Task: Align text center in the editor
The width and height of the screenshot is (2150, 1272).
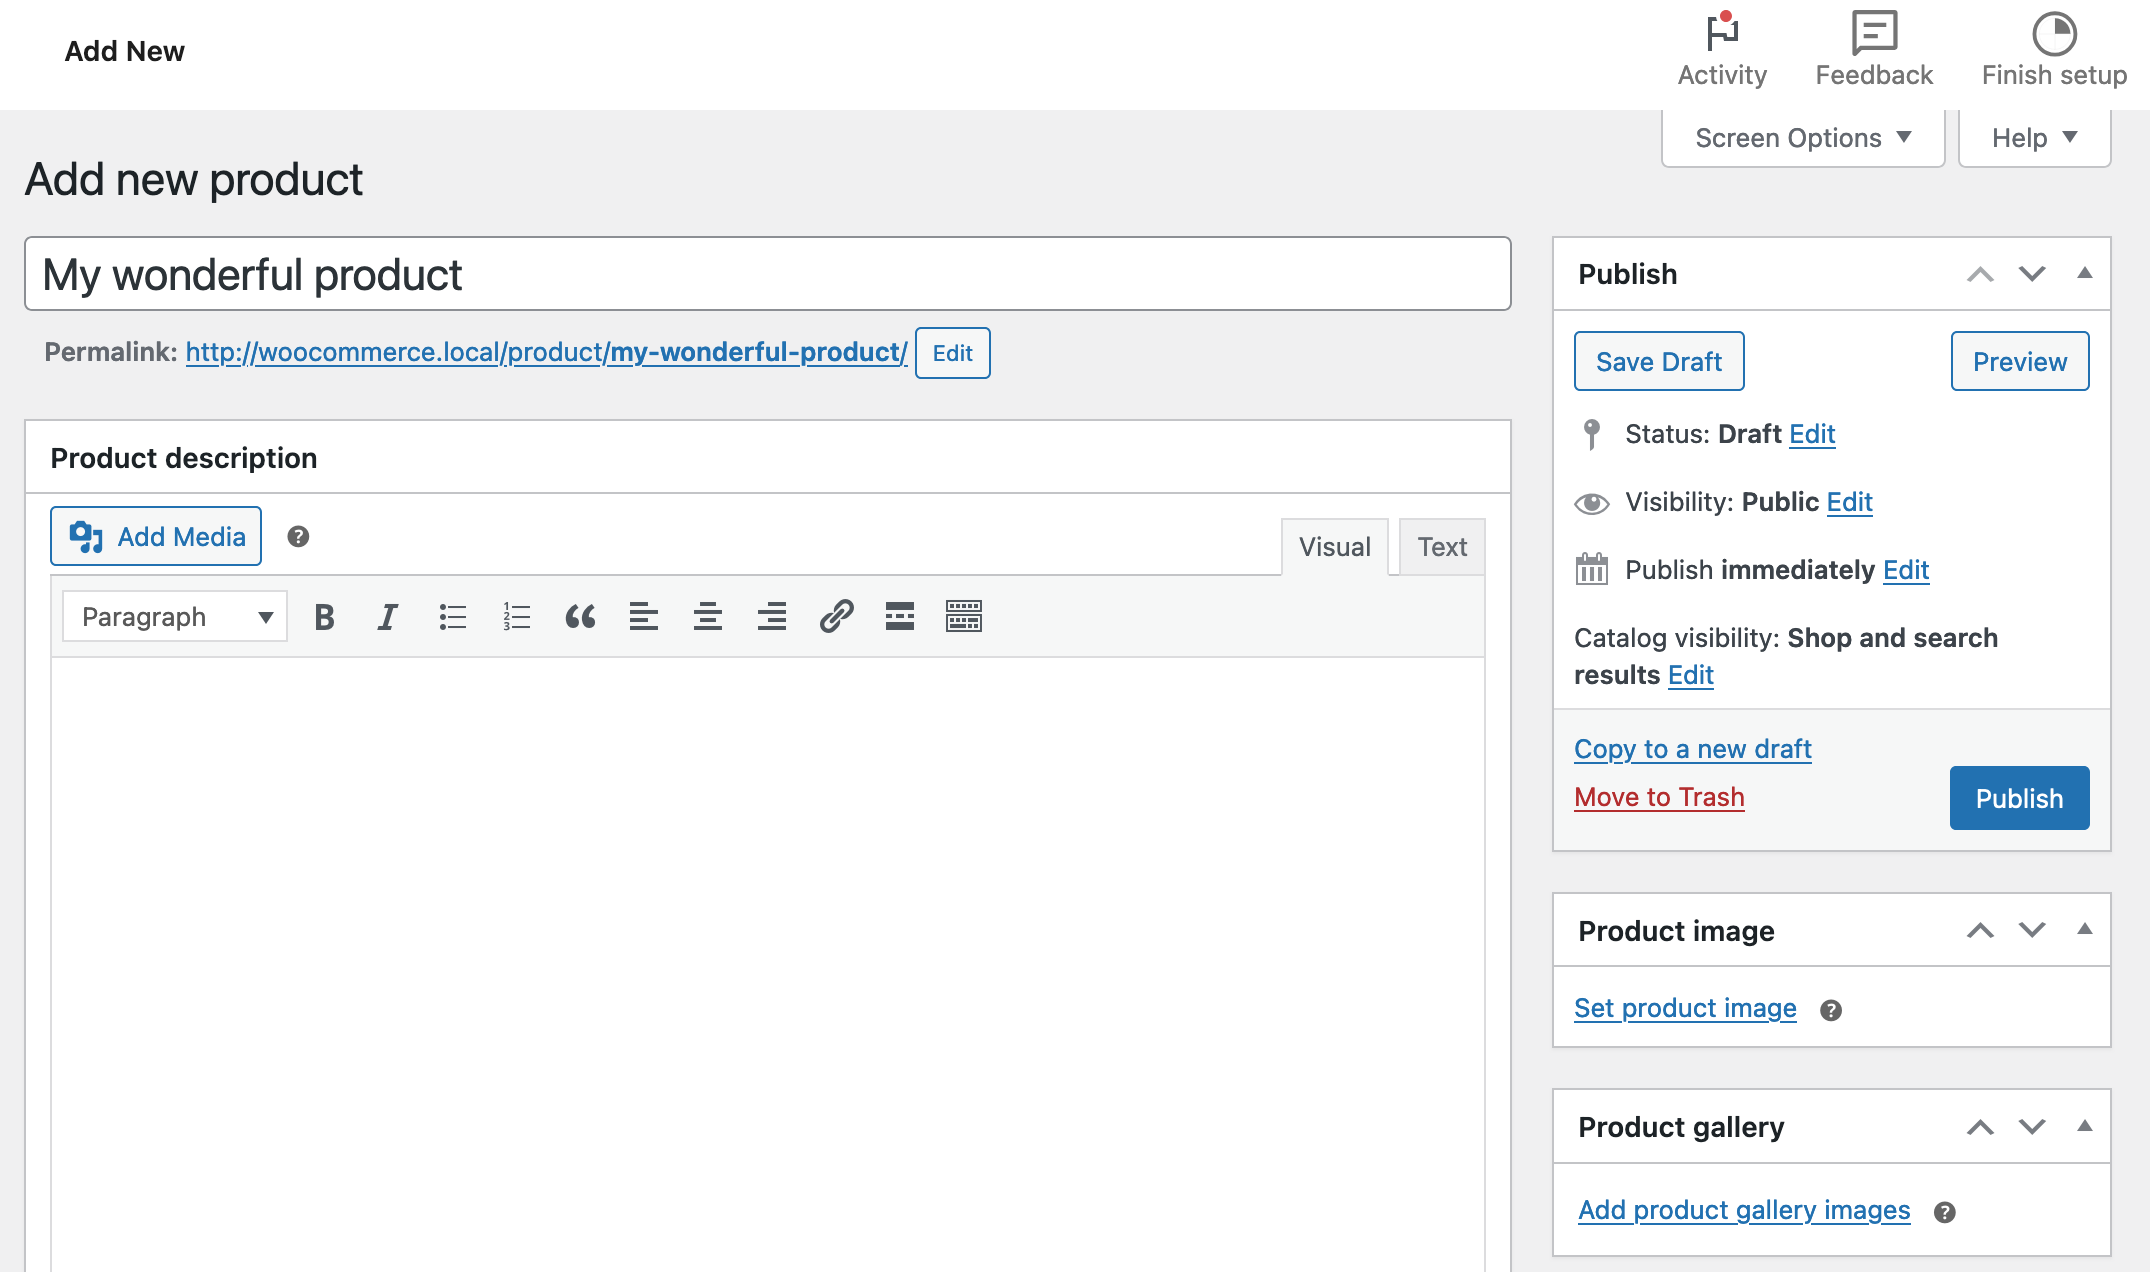Action: tap(708, 617)
